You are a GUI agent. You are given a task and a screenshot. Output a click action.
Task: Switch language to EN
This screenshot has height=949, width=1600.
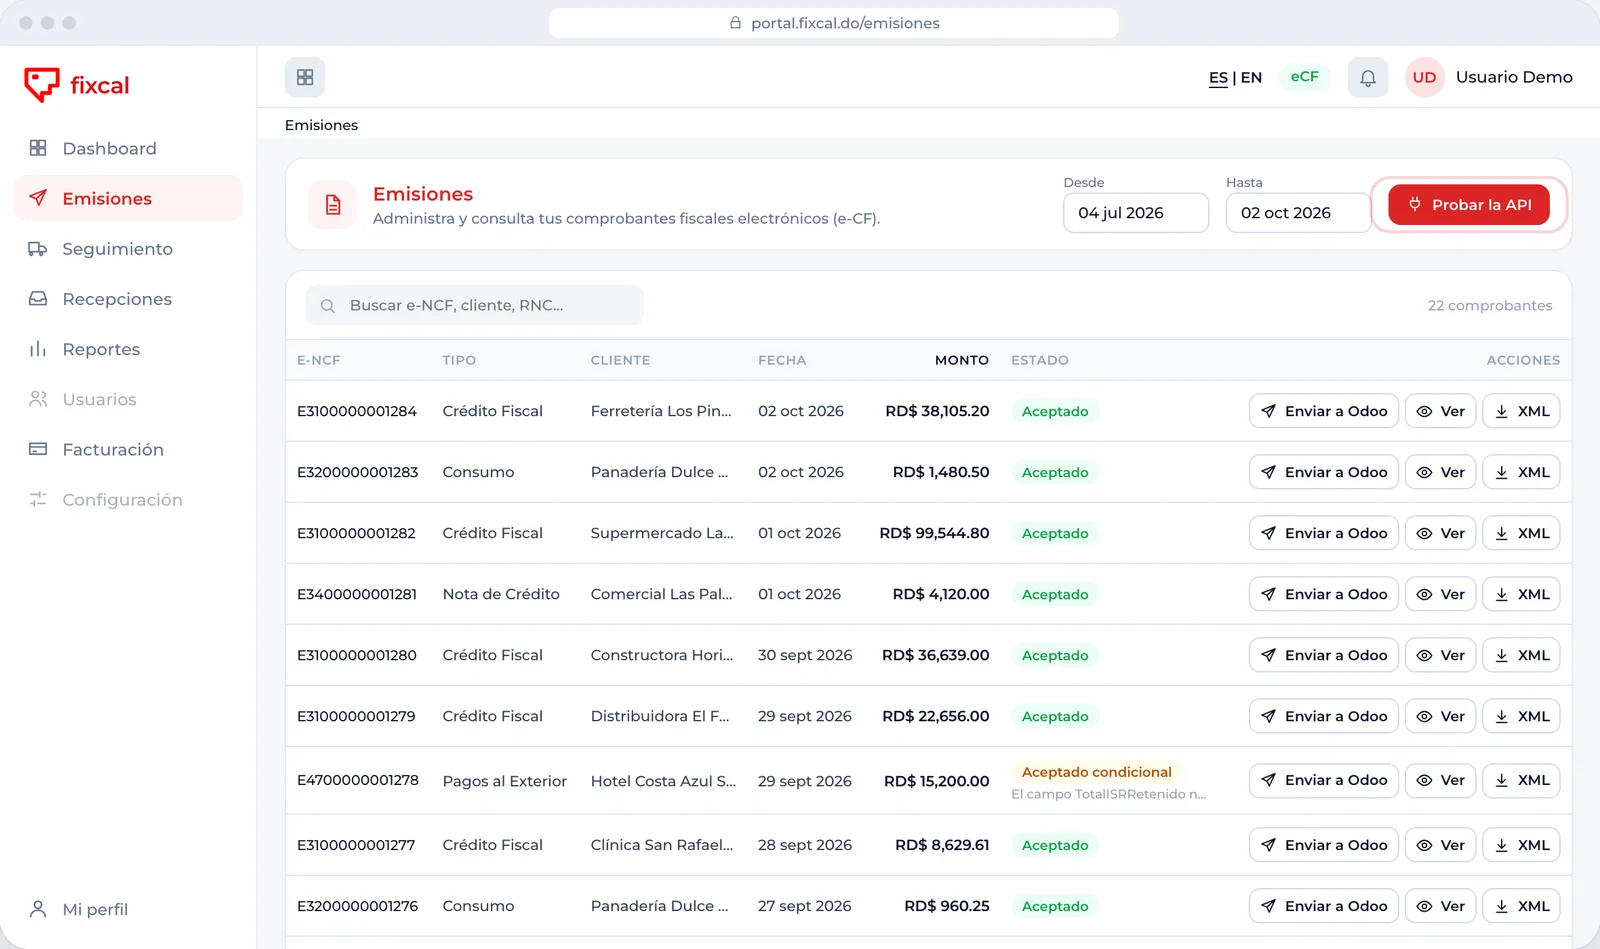point(1251,78)
